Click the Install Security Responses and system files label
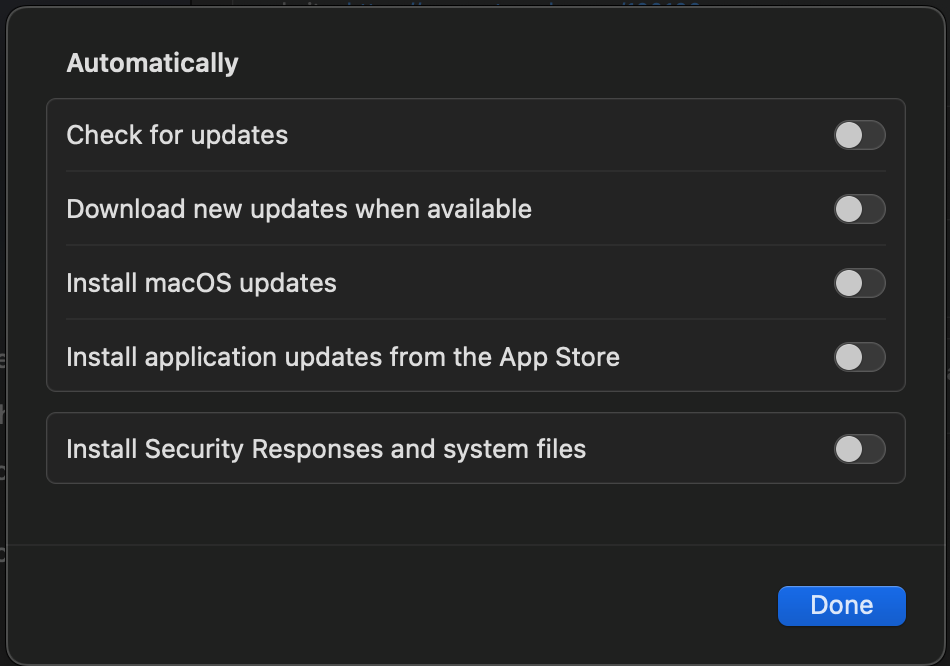The height and width of the screenshot is (666, 950). (x=326, y=450)
